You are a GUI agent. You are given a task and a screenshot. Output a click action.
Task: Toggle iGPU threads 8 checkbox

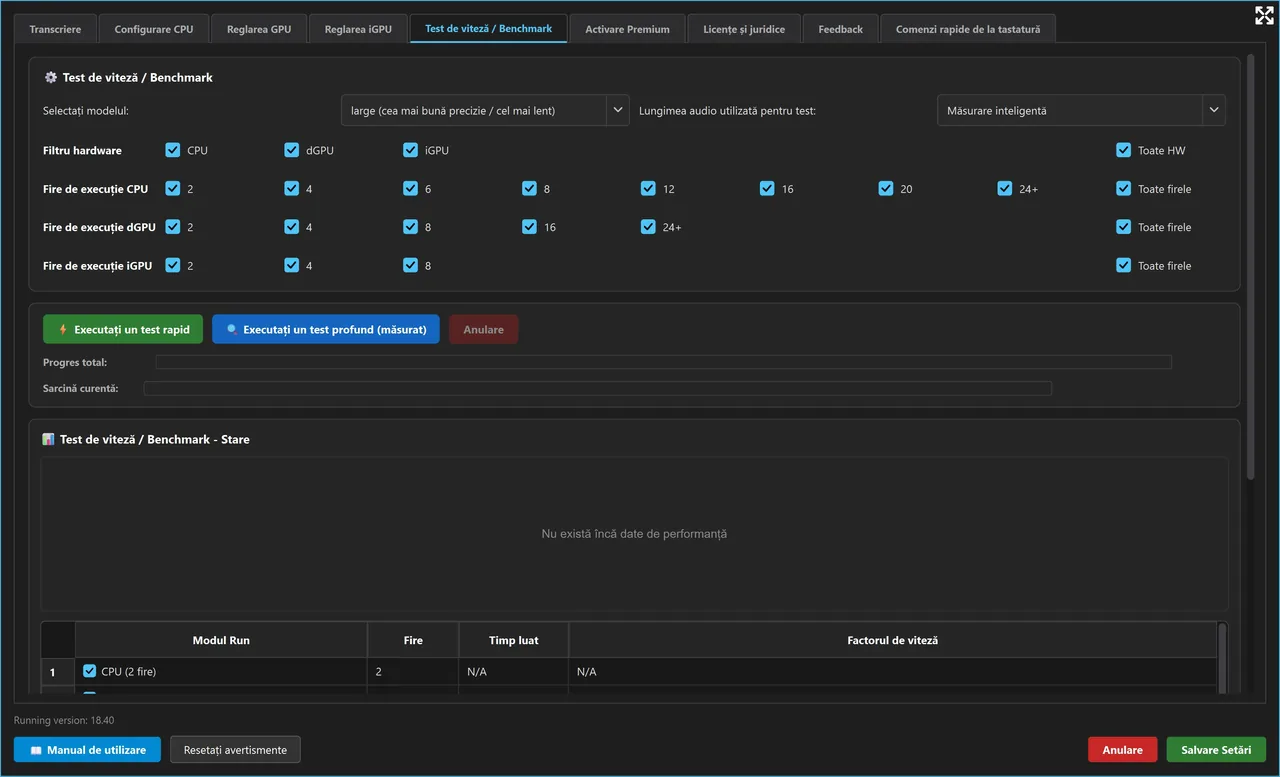click(411, 265)
